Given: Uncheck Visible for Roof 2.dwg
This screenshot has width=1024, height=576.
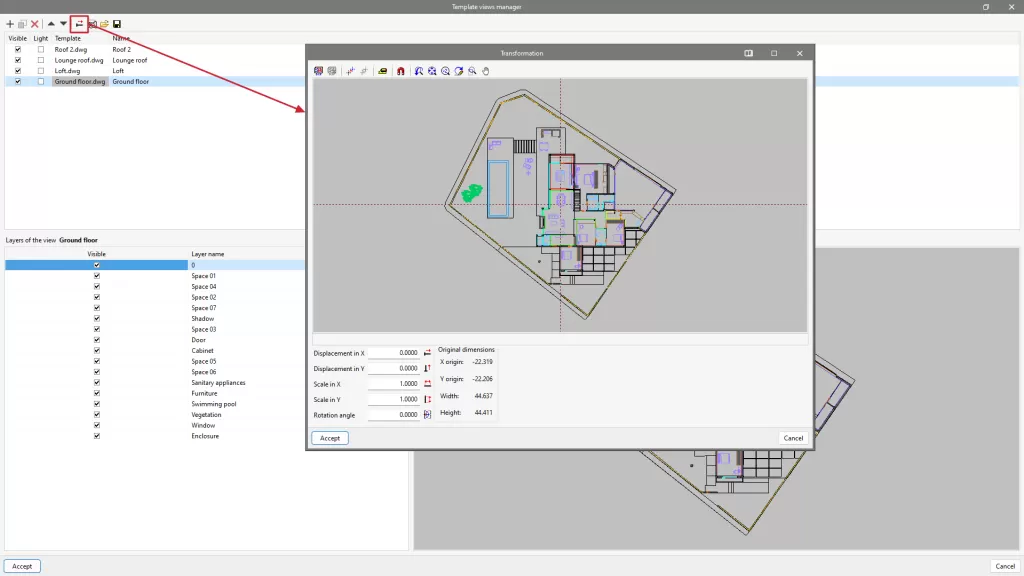Looking at the screenshot, I should tap(18, 49).
